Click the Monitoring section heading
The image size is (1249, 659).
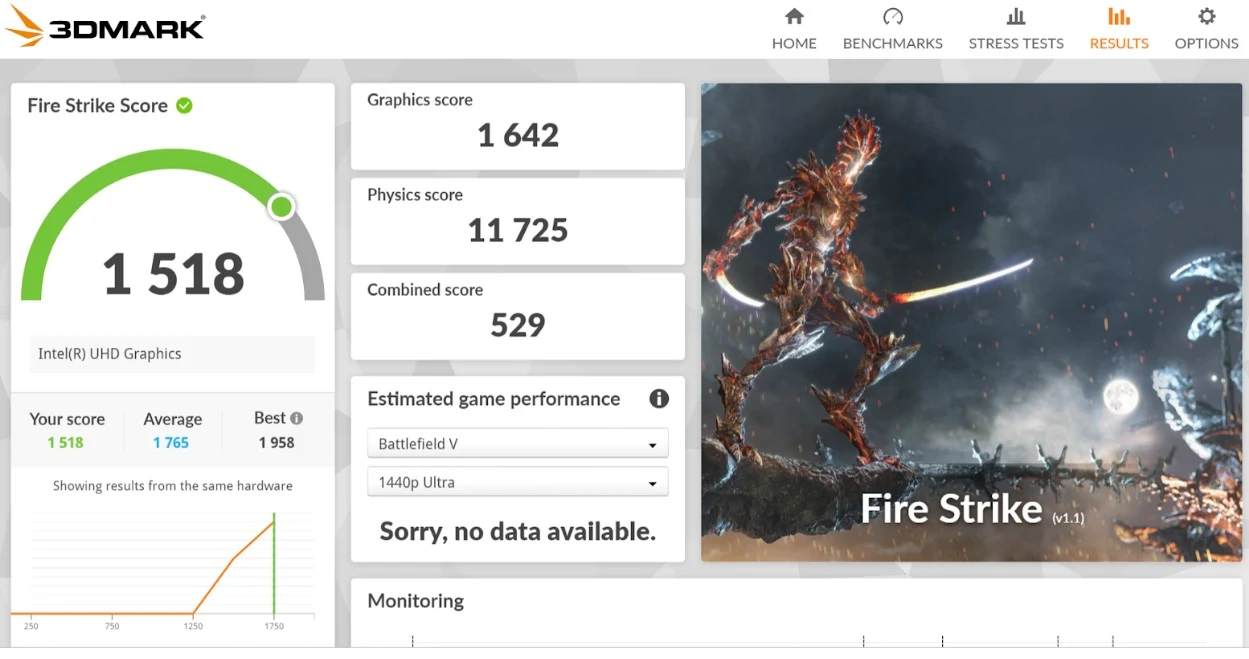click(x=416, y=601)
